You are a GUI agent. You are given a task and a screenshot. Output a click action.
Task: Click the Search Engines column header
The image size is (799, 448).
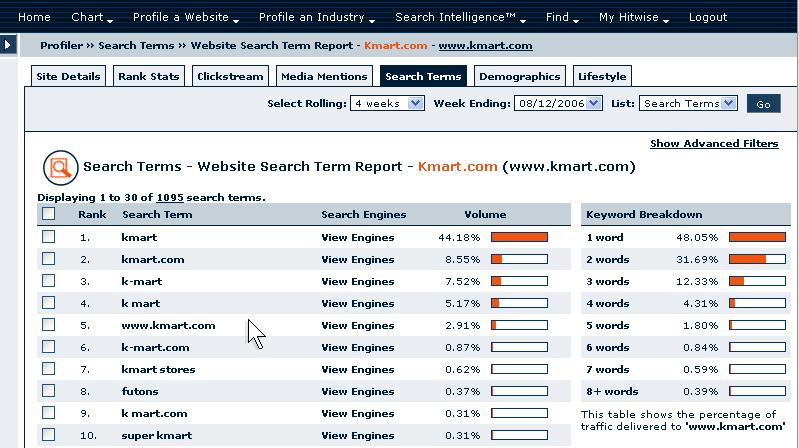click(x=363, y=215)
